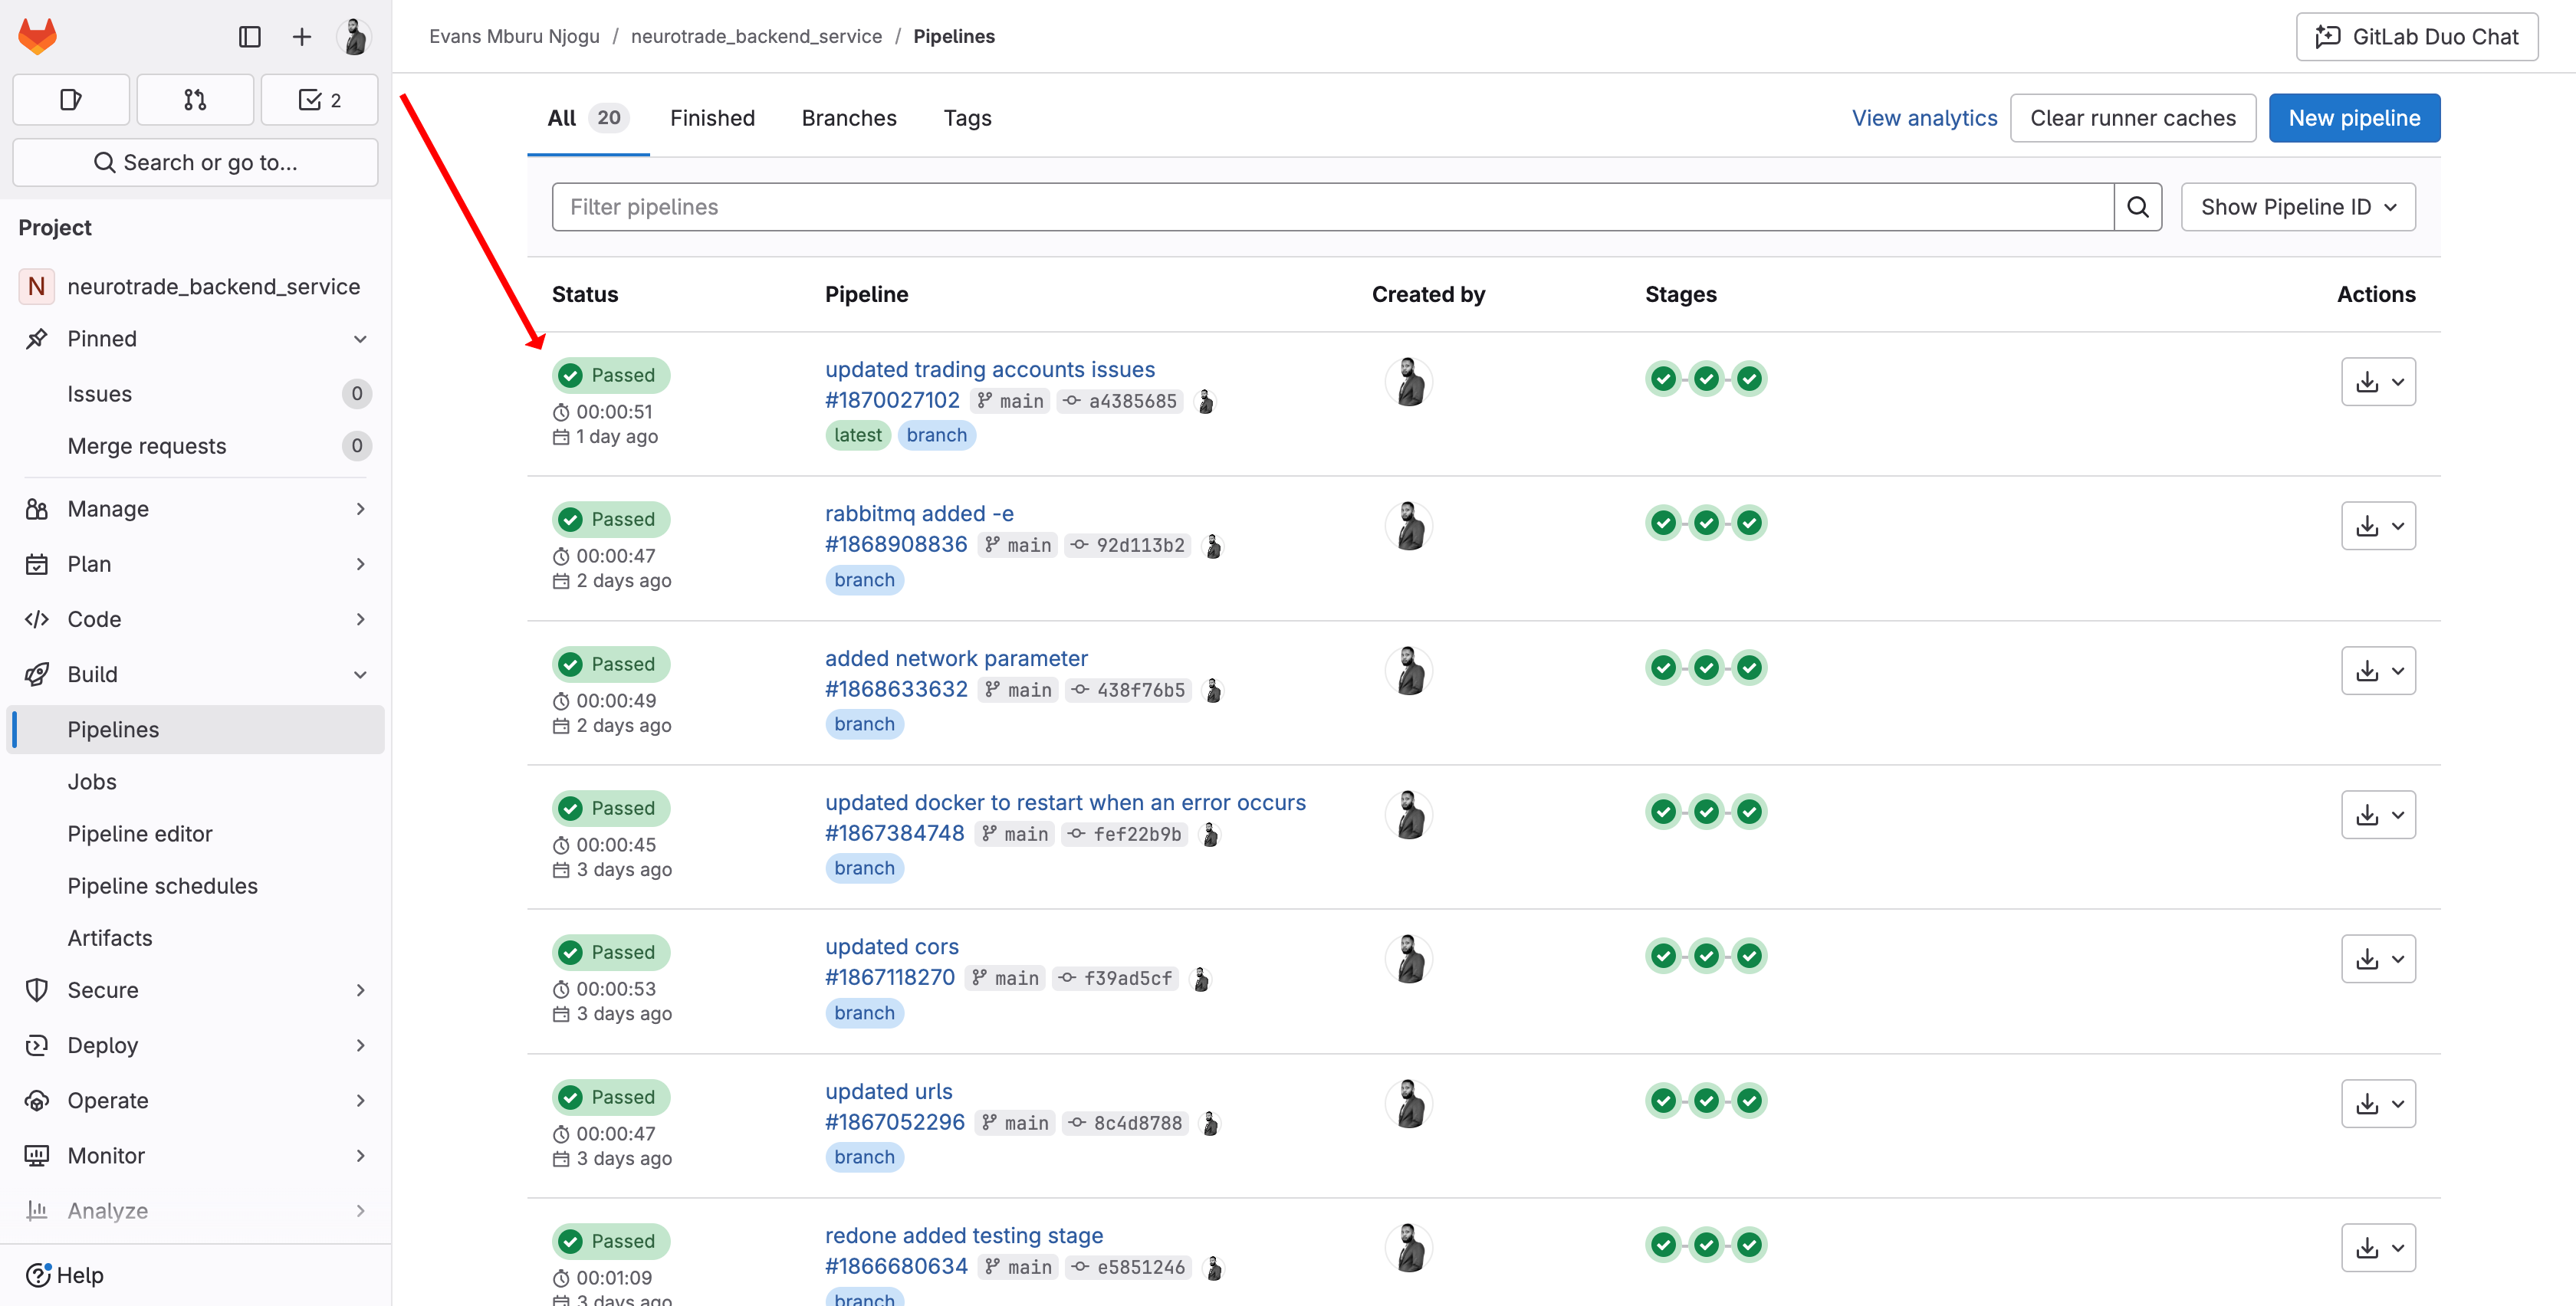Switch to the Finished tab
2576x1306 pixels.
coord(712,118)
